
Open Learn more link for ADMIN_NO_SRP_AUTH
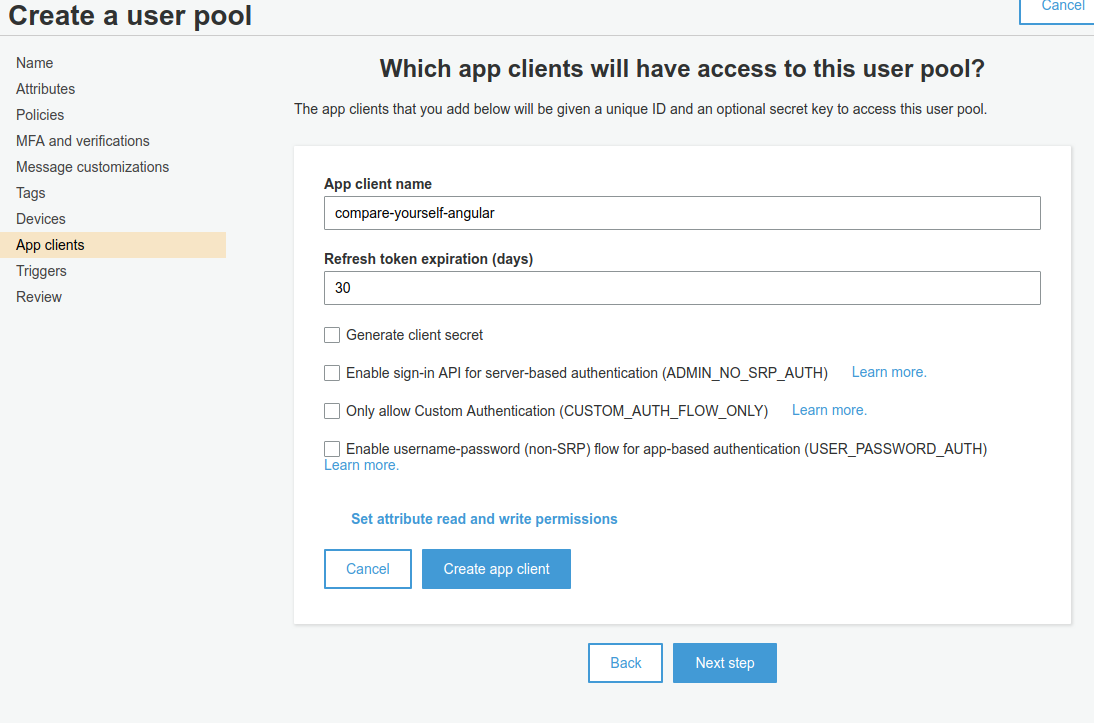pos(889,372)
